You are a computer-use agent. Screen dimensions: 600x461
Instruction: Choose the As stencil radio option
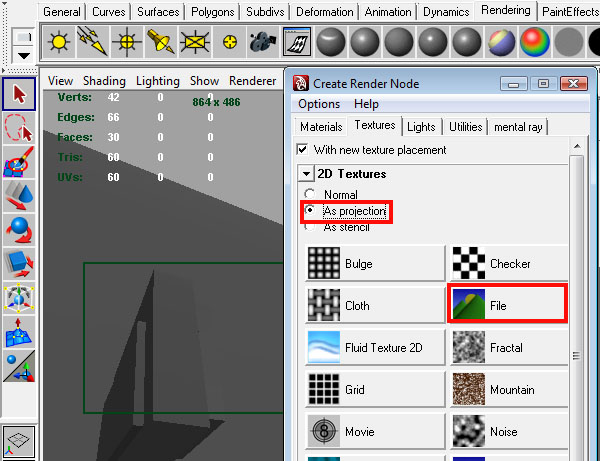coord(310,227)
